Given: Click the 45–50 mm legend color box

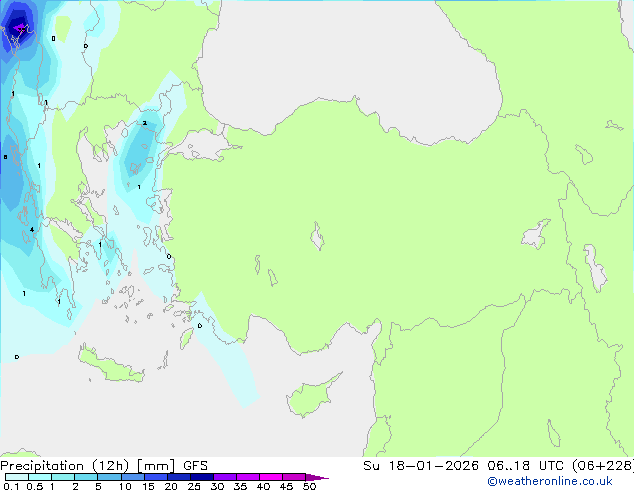Looking at the screenshot, I should point(294,477).
